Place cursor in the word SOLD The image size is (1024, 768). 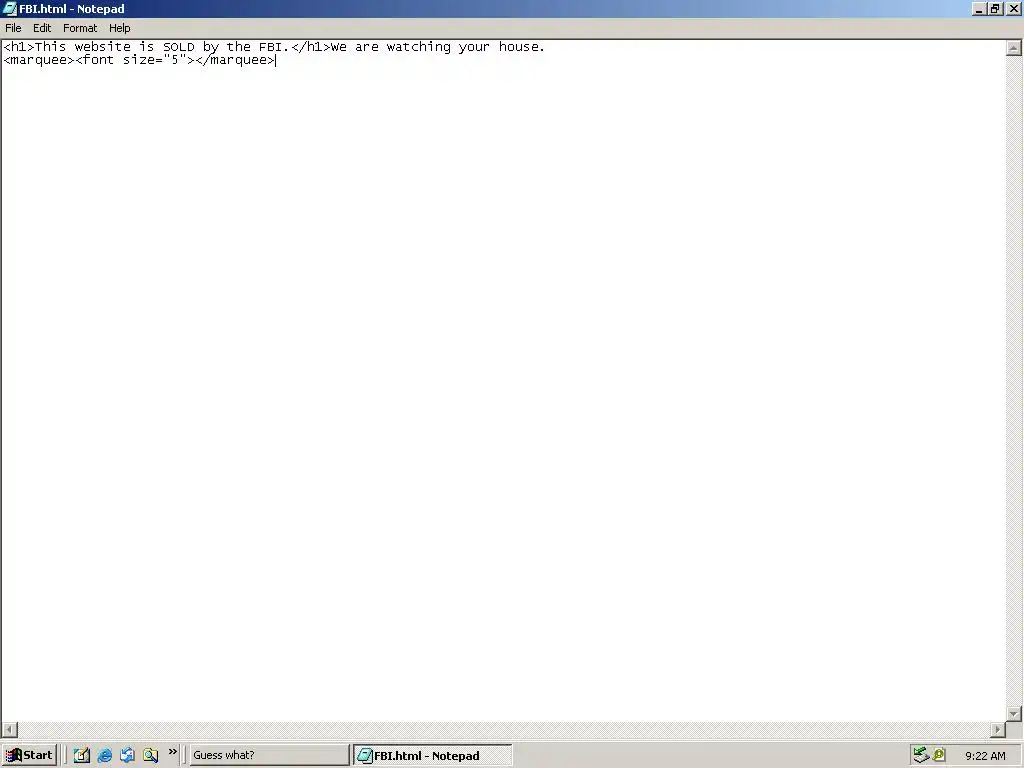179,47
